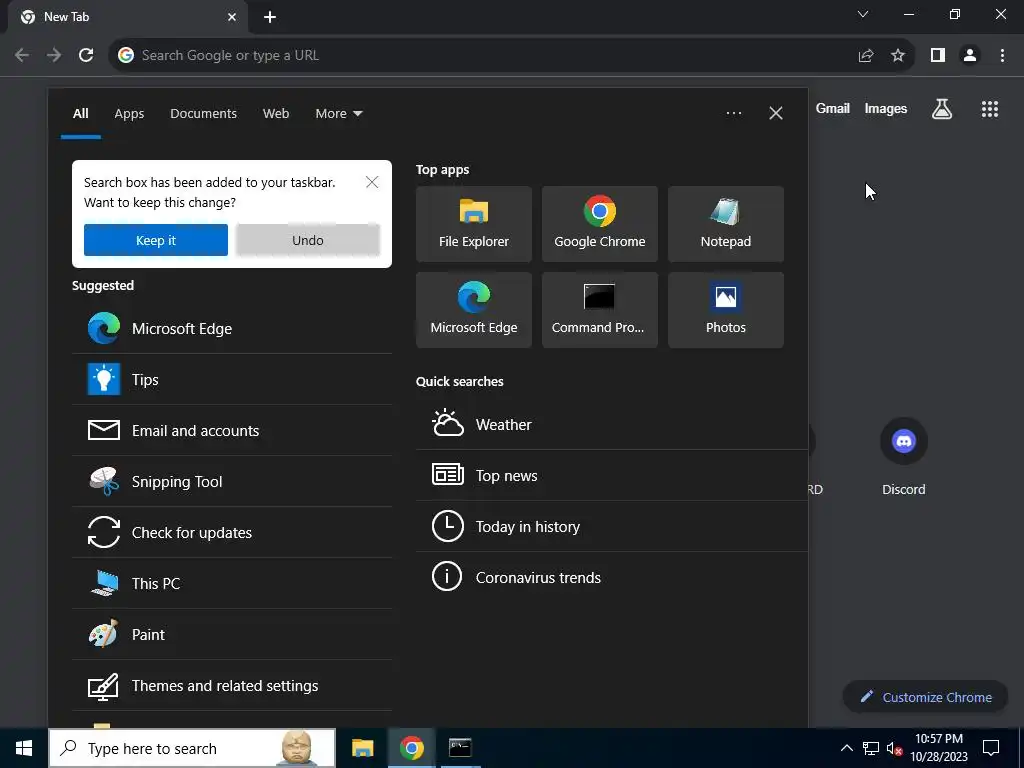Open a new Chrome tab
The width and height of the screenshot is (1024, 768).
[270, 18]
